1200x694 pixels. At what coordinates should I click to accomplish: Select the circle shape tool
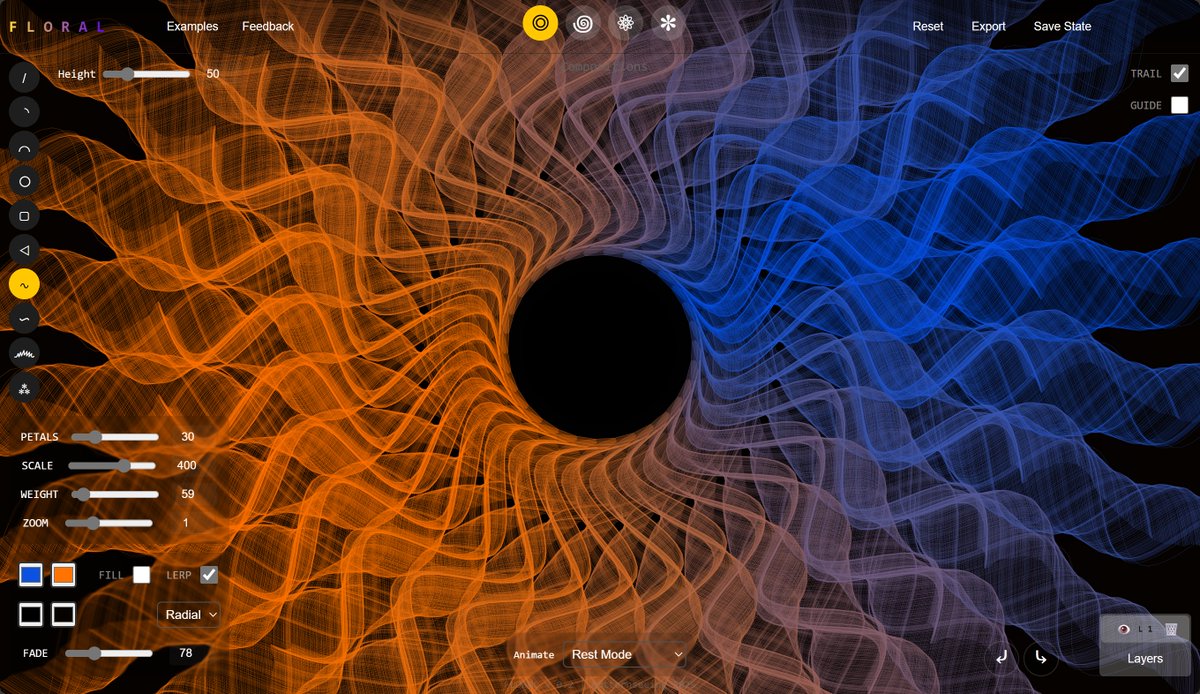coord(25,181)
